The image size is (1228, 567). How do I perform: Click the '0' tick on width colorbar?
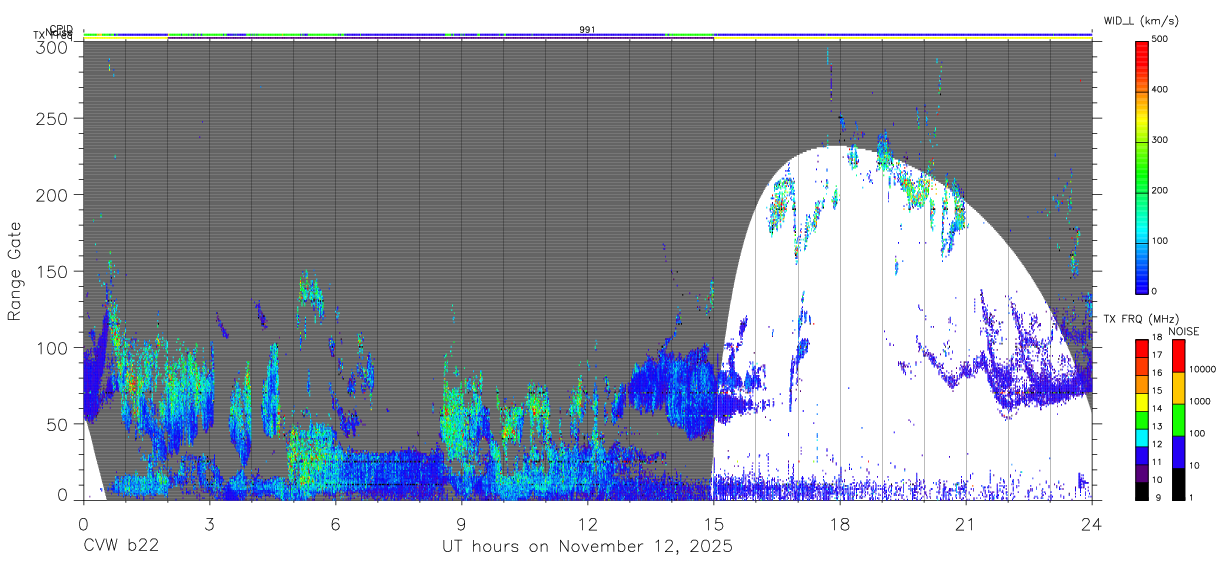click(x=1155, y=291)
